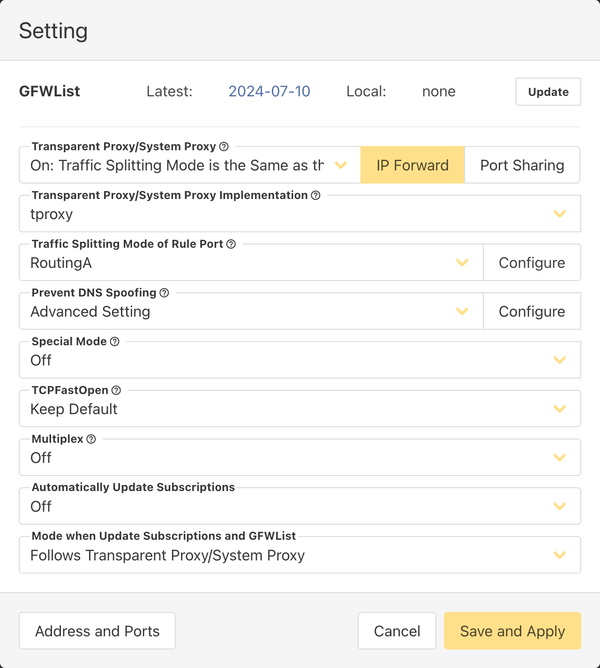600x668 pixels.
Task: Expand the tproxy implementation dropdown
Action: pos(299,214)
